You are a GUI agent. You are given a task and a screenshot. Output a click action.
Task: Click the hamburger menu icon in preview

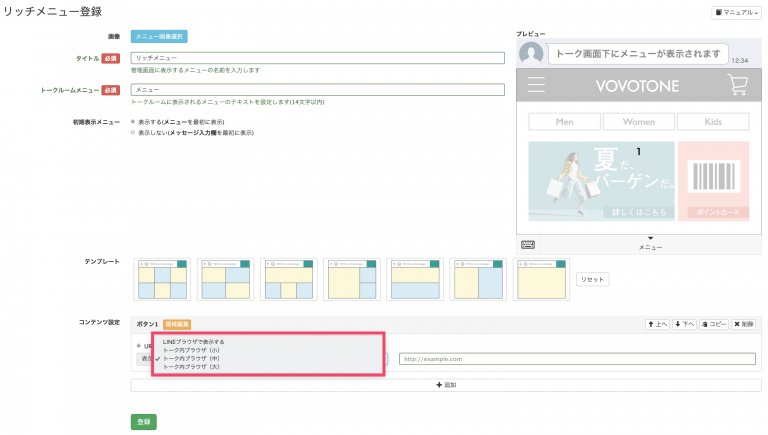tap(536, 85)
